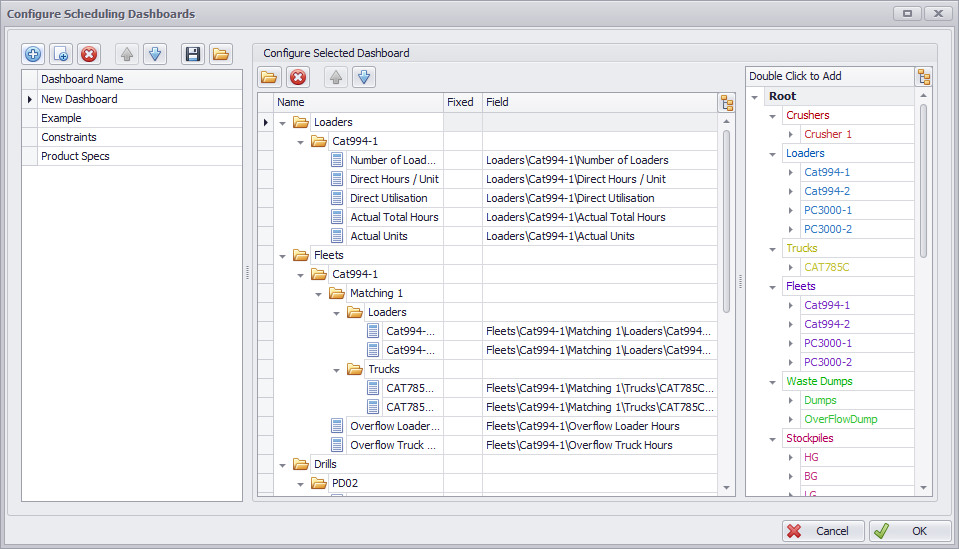Screen dimensions: 959x549
Task: Select the Constraints dashboard row
Action: [x=69, y=137]
